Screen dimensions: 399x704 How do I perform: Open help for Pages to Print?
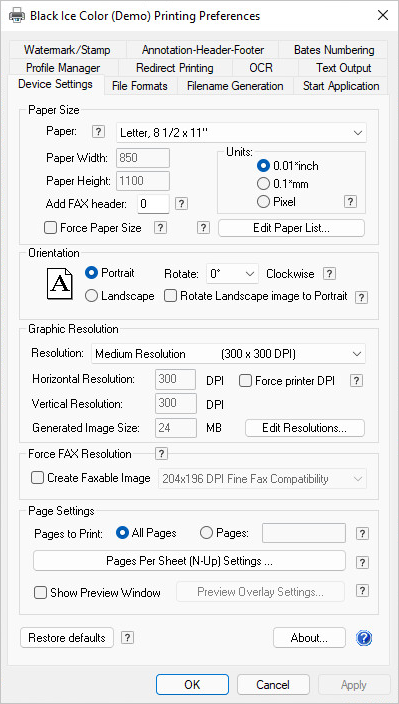tap(362, 533)
